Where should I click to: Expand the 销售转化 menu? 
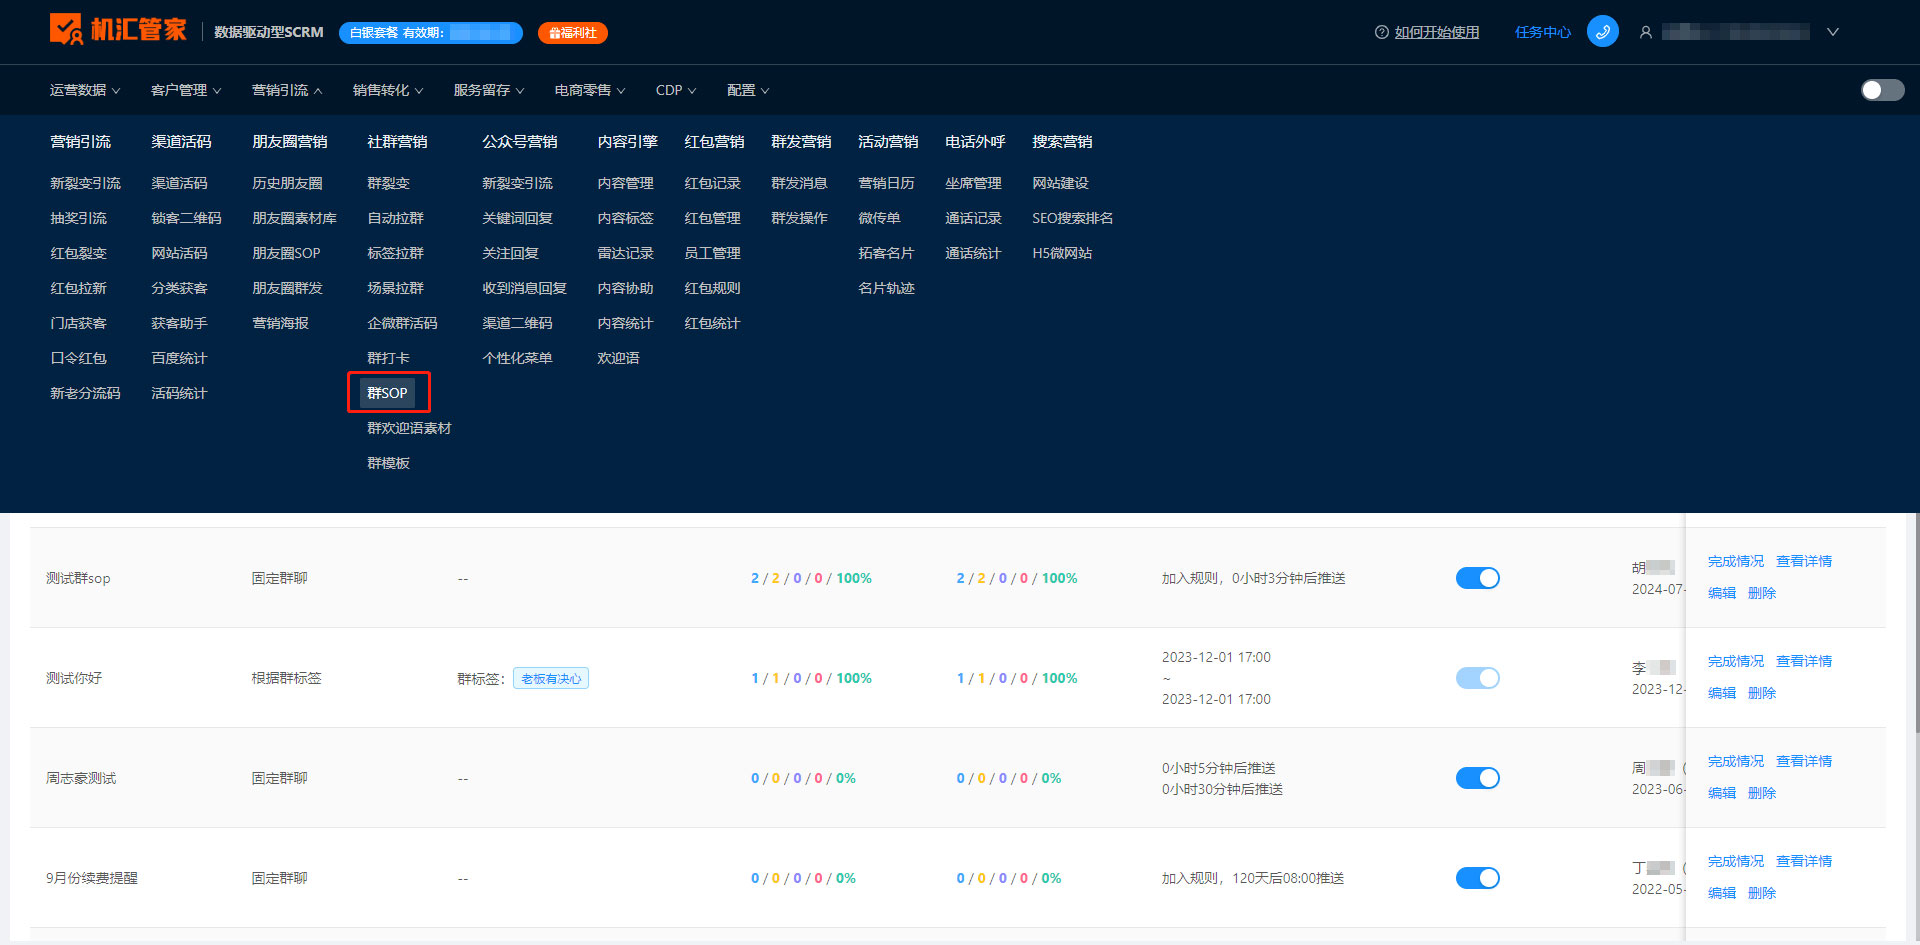[x=388, y=90]
